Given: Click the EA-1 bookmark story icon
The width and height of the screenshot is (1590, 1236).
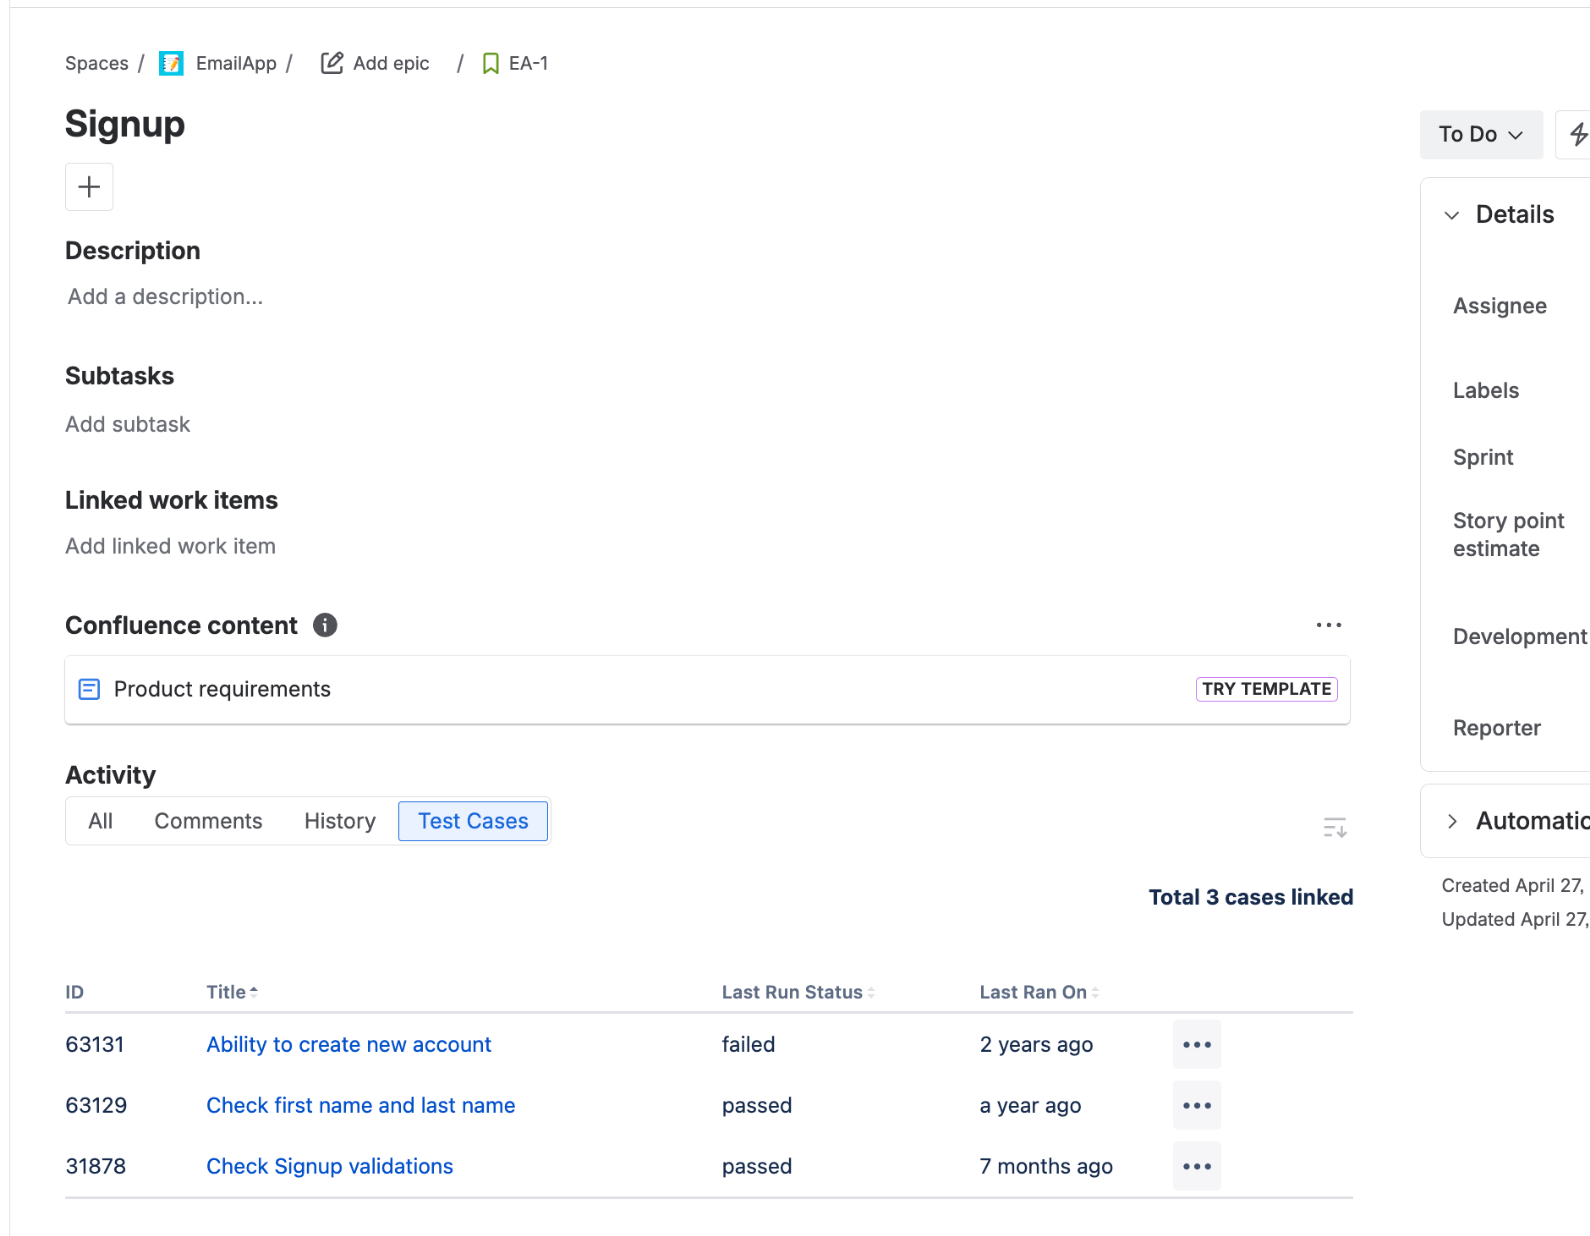Looking at the screenshot, I should click(491, 64).
